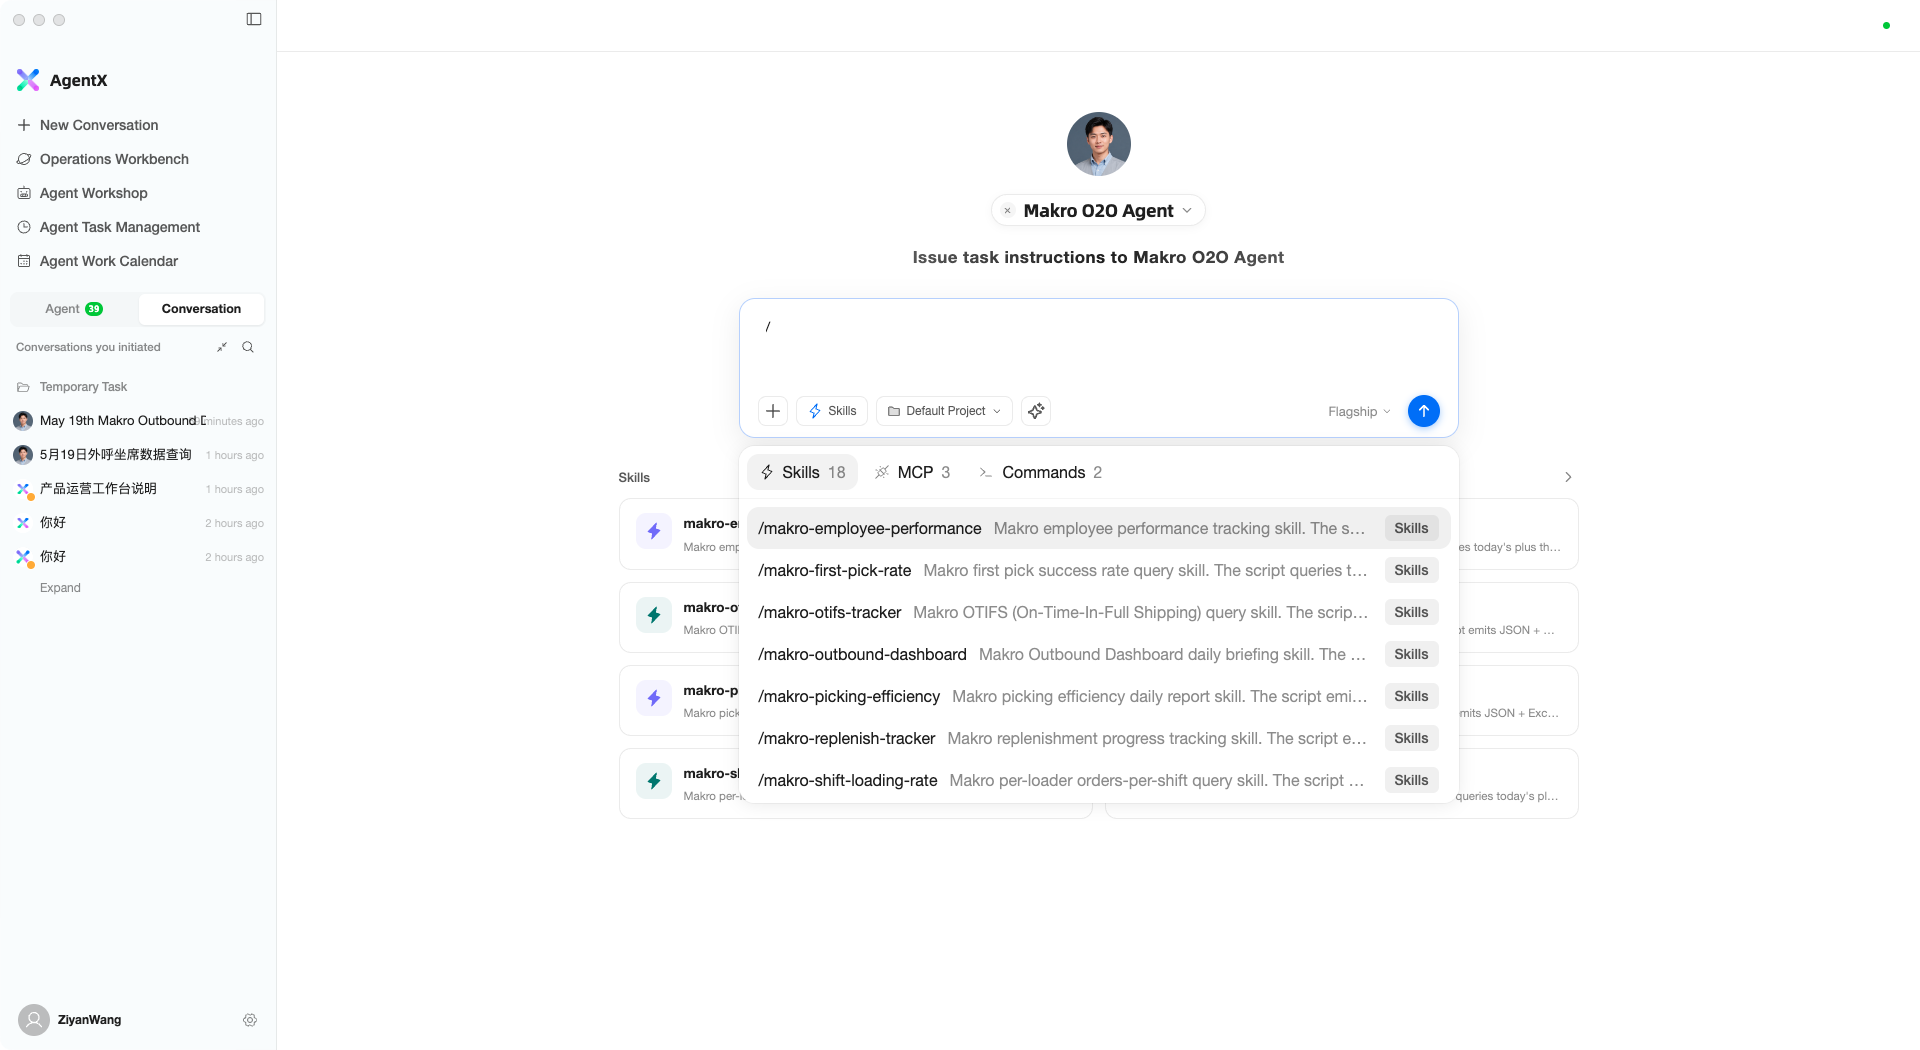Switch to the Agent tab

tap(74, 309)
